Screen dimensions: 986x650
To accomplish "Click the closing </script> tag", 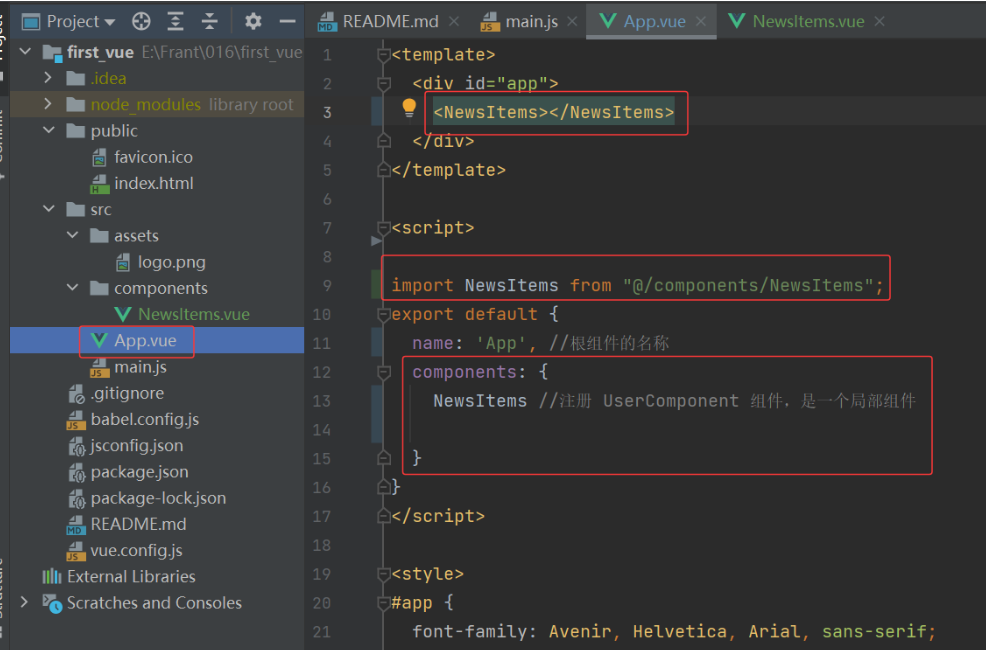I will click(438, 516).
